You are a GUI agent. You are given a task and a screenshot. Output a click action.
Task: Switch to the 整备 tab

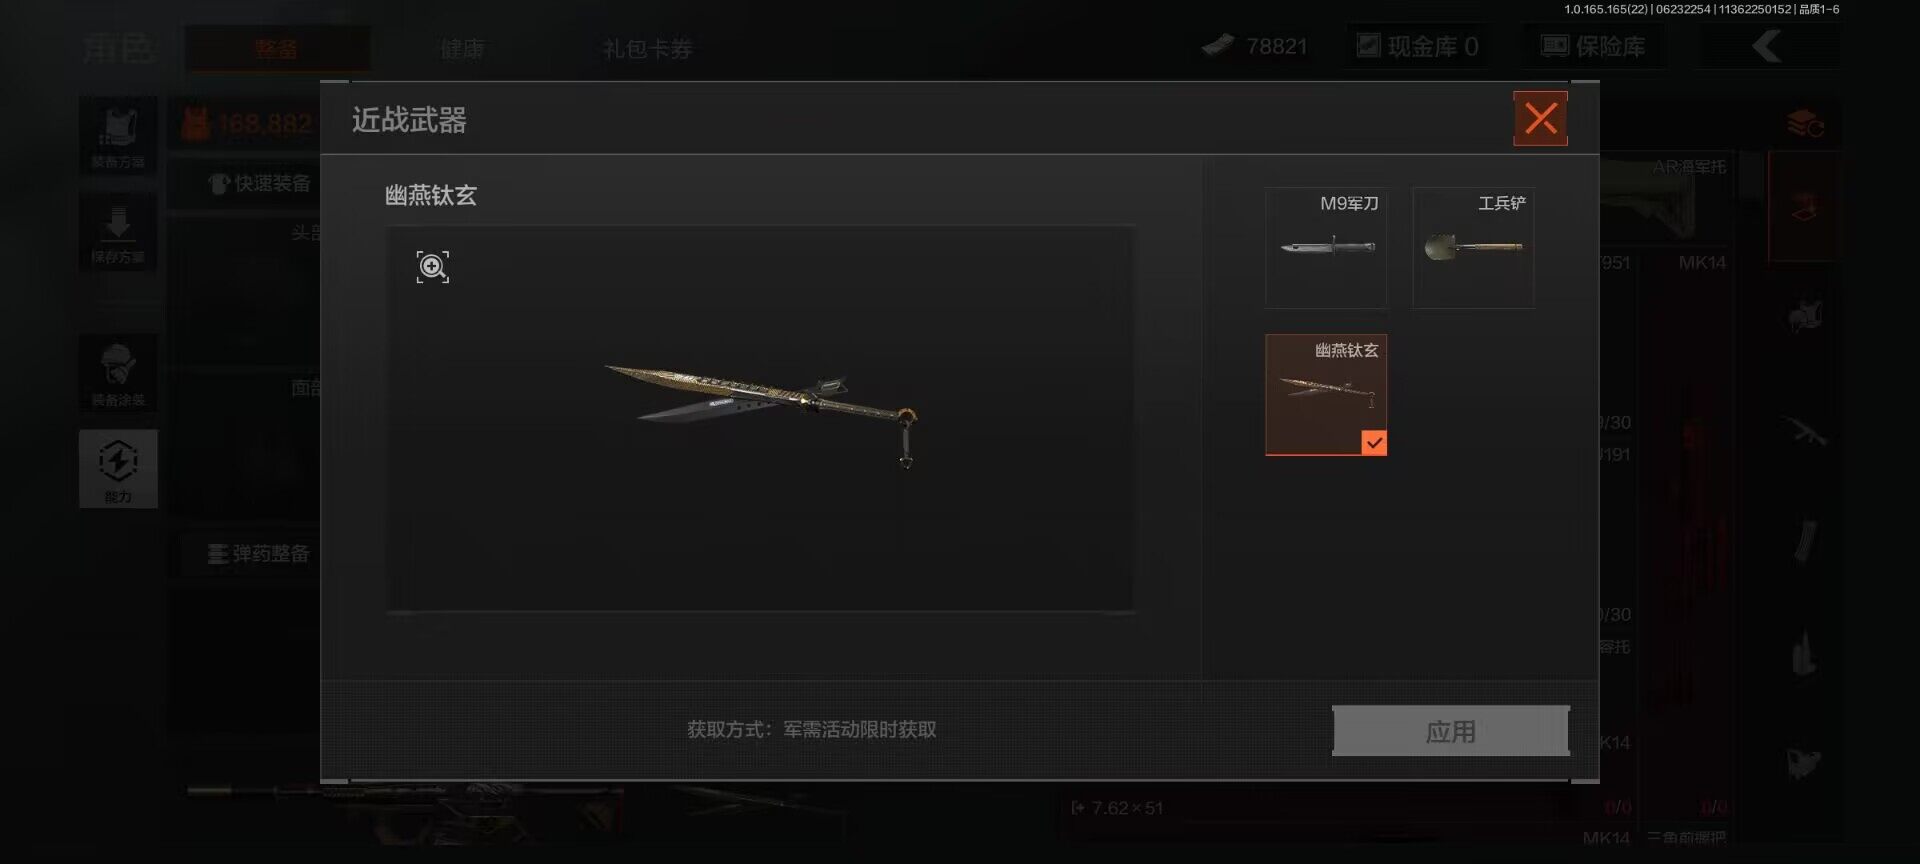[x=276, y=48]
